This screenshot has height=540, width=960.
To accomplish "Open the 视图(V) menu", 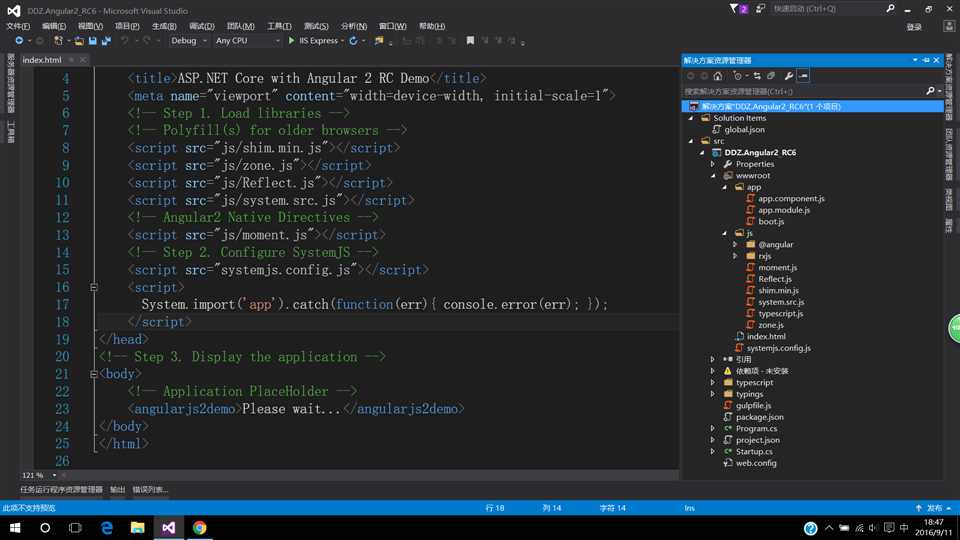I will [x=90, y=26].
